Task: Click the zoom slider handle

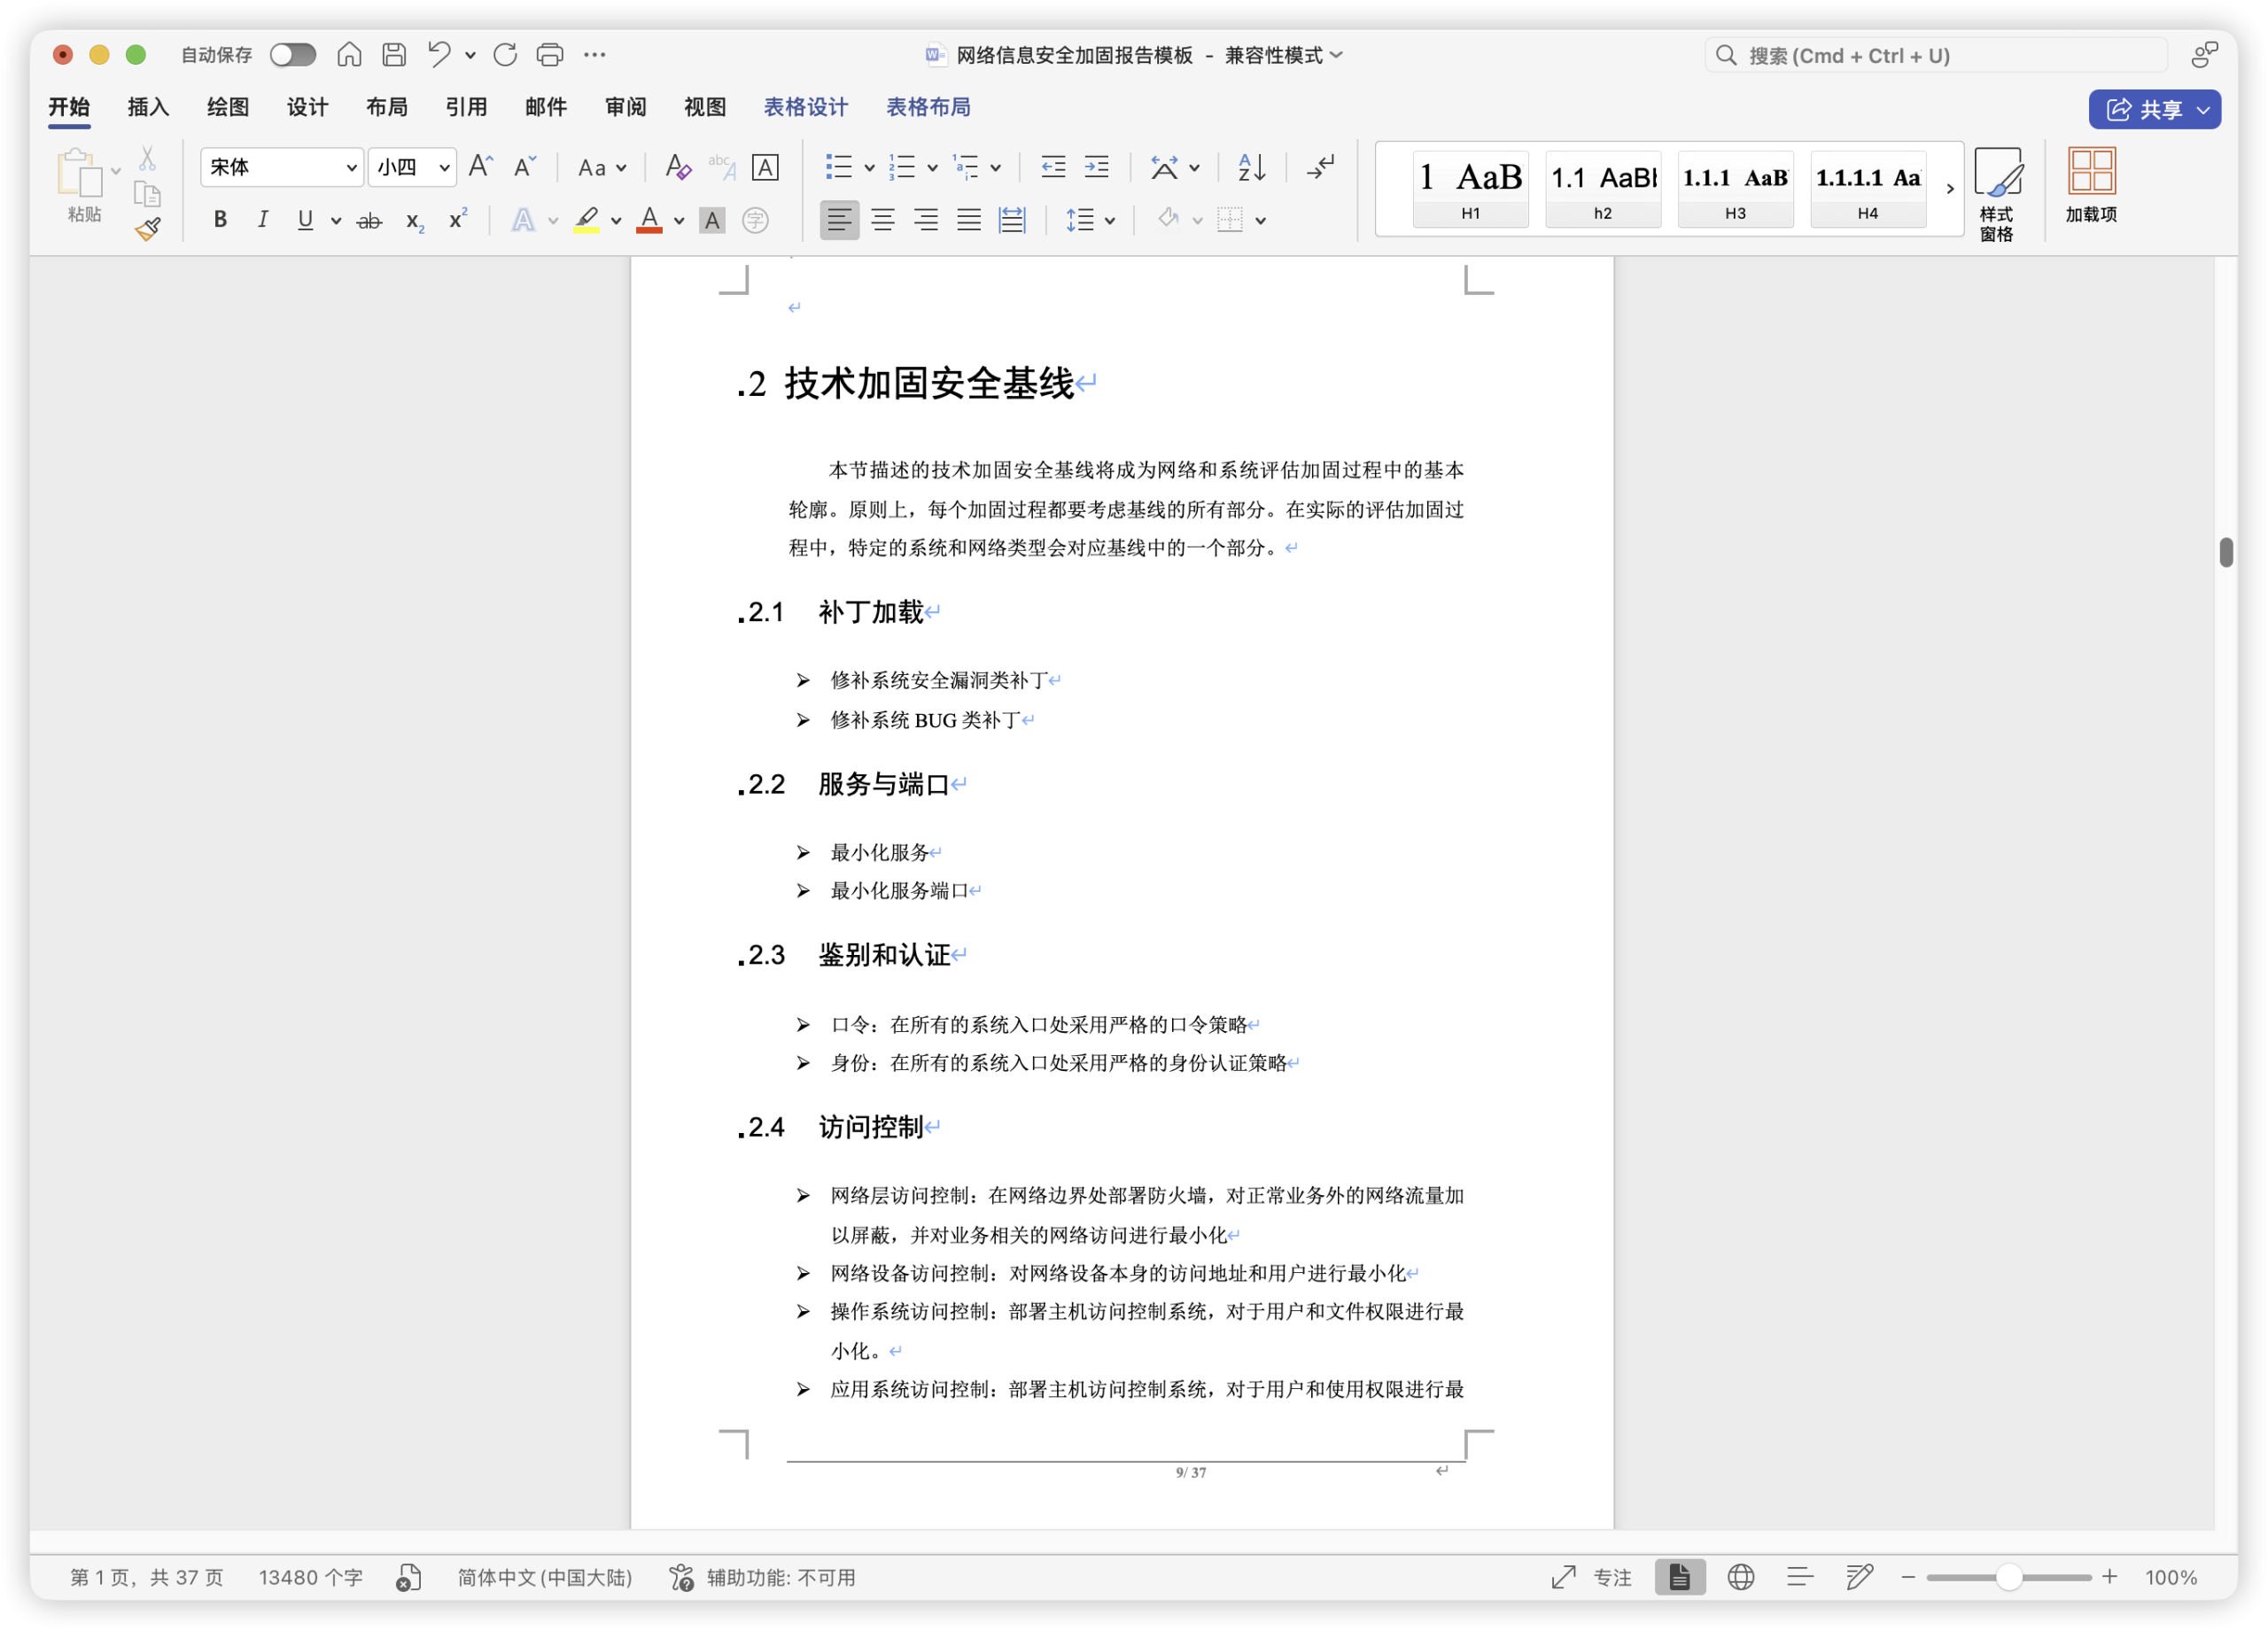Action: coord(2008,1577)
